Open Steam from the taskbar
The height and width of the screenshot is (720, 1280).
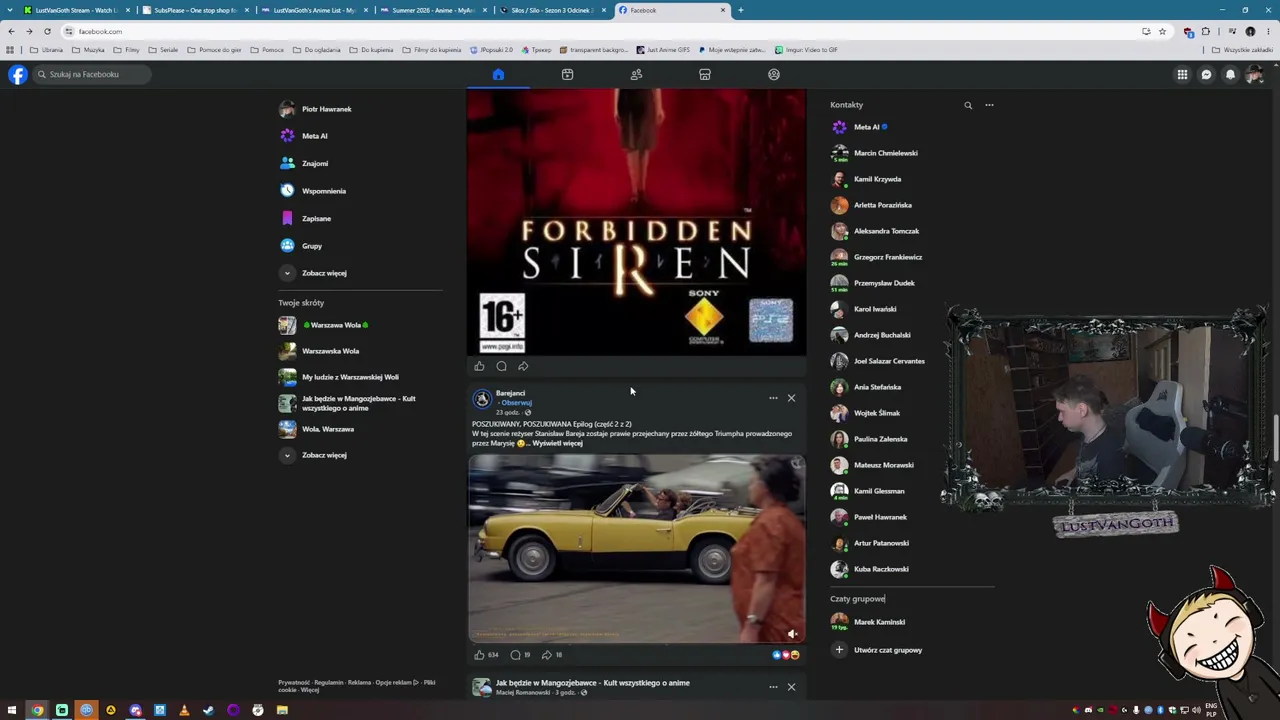(208, 710)
